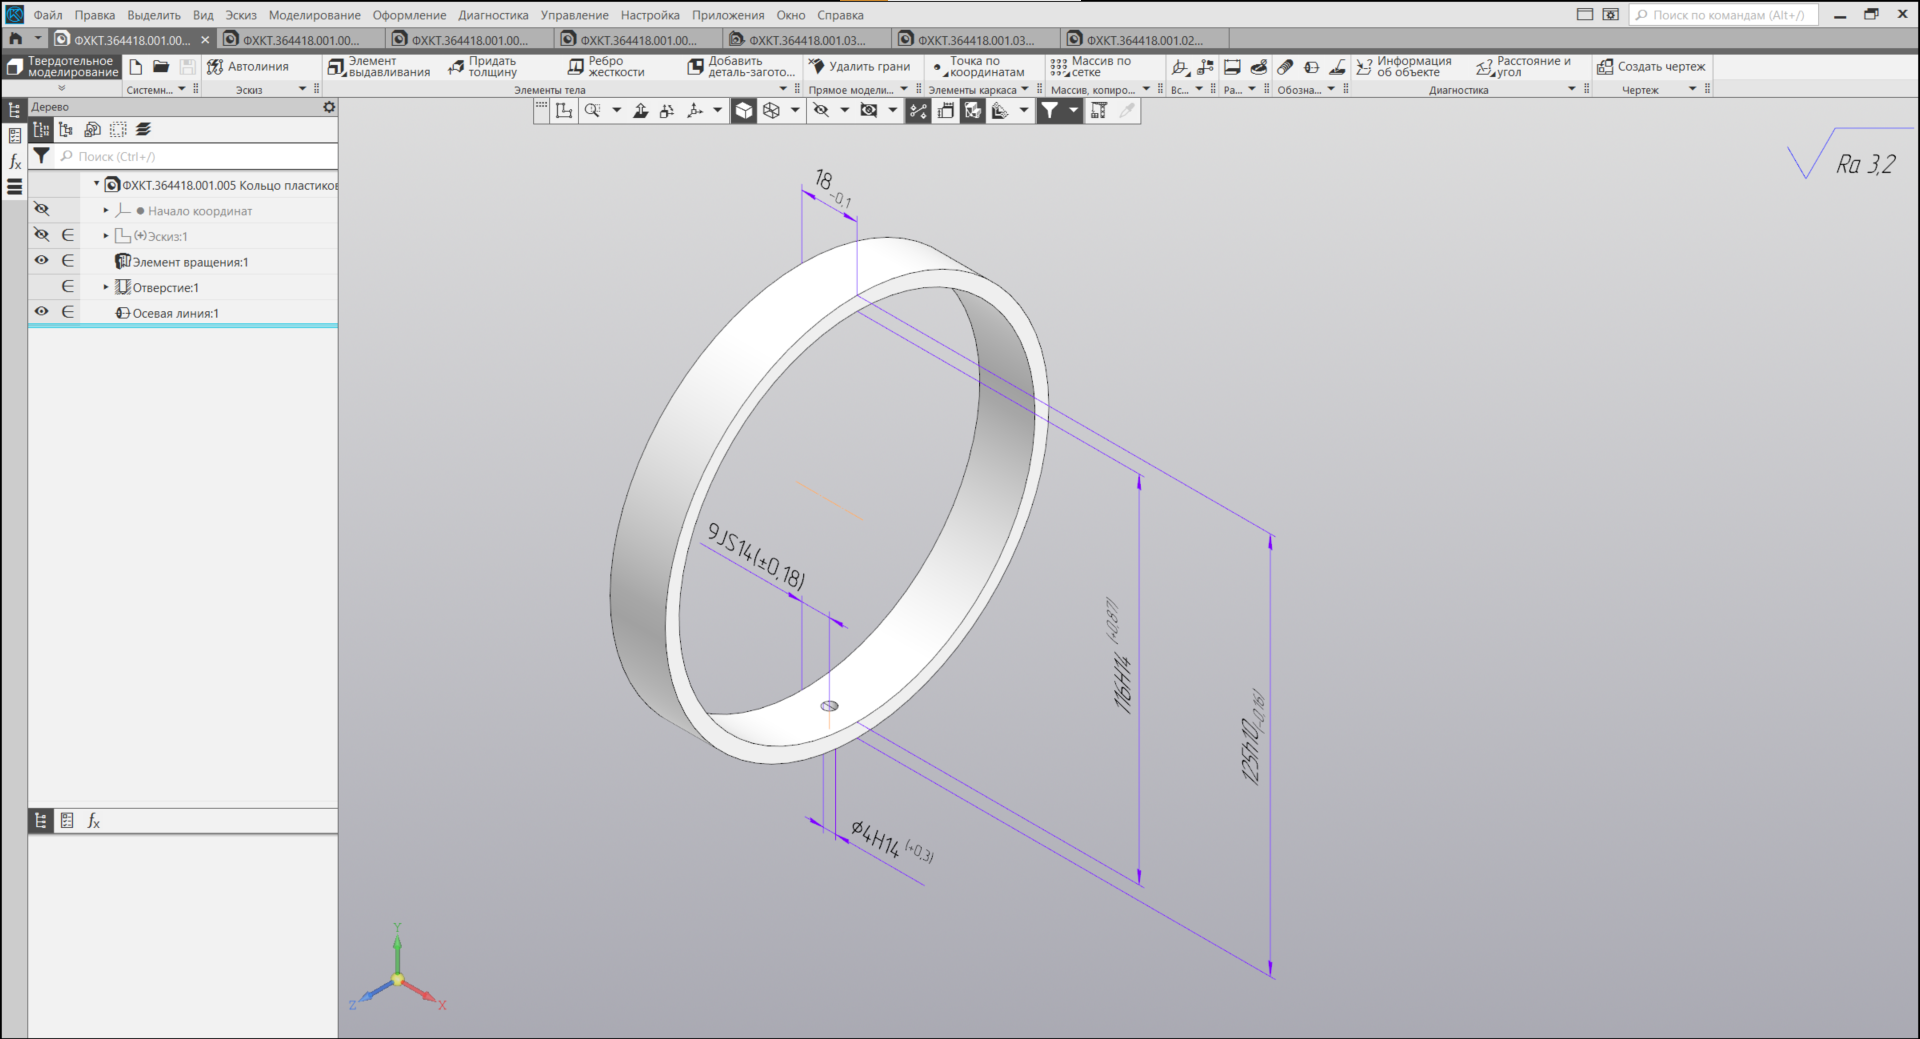Open the Диагностика panel dropdown arrow
The image size is (1920, 1039).
(x=1571, y=89)
